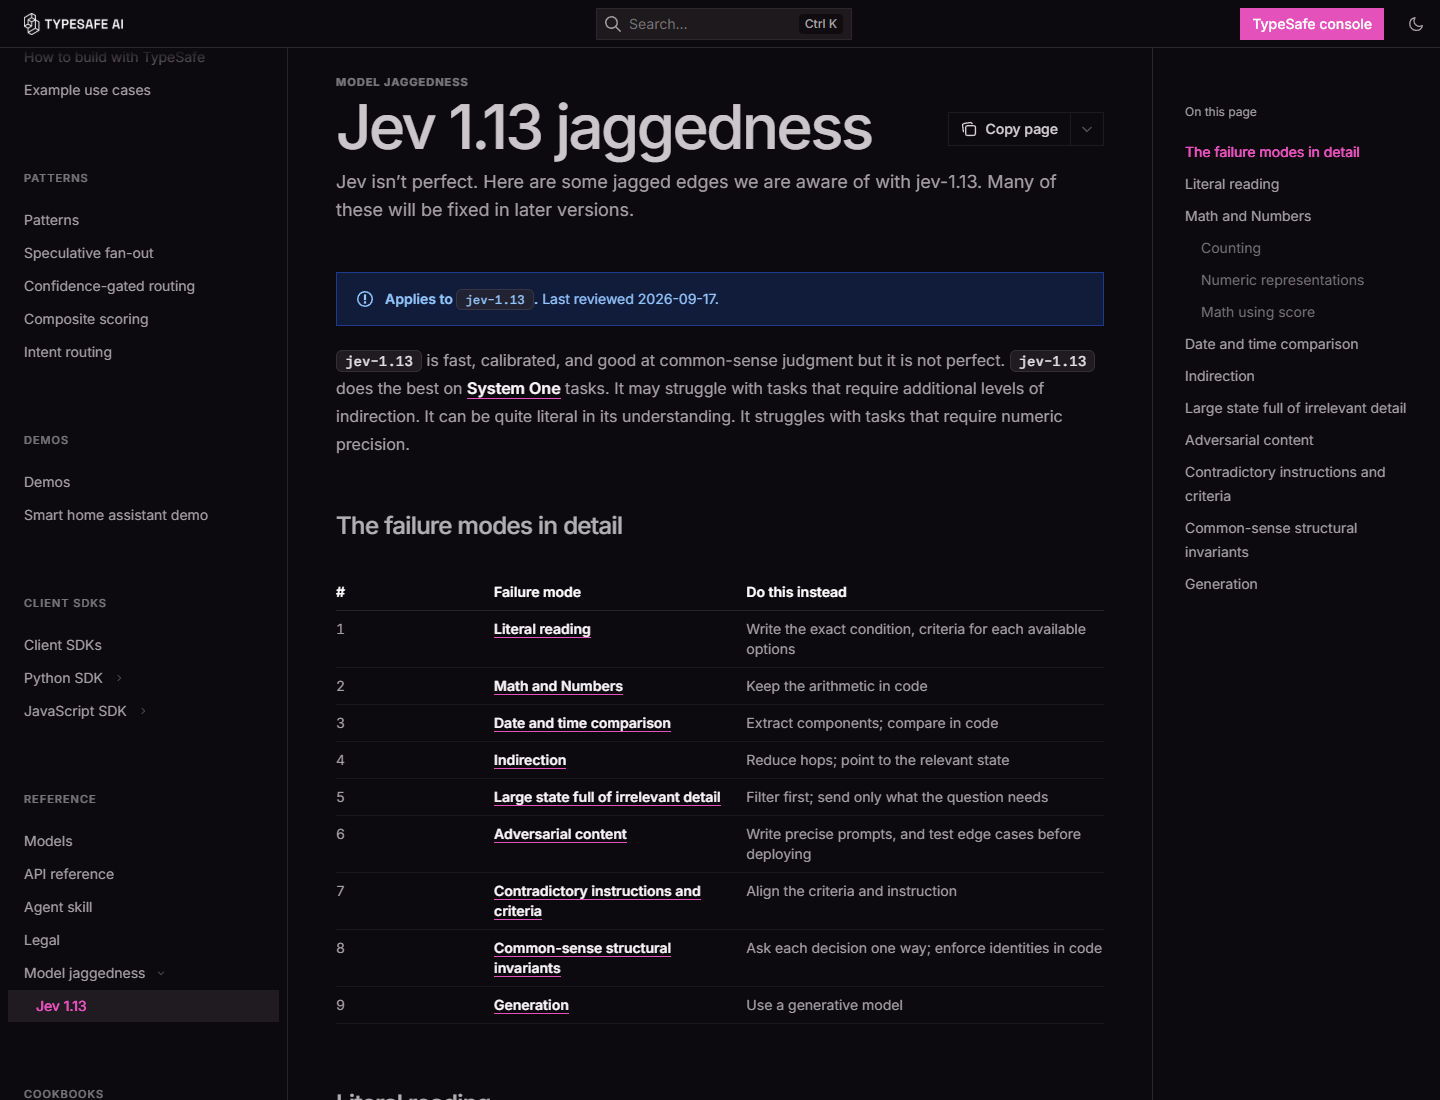
Task: Click Indirection table link
Action: tap(530, 760)
